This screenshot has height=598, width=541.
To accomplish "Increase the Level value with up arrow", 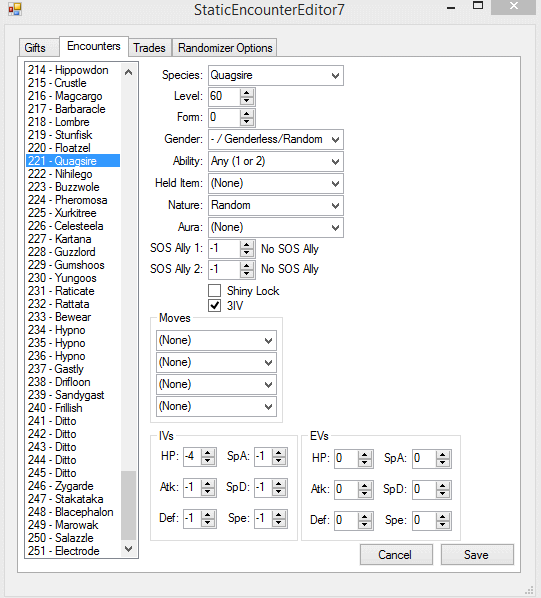I will click(247, 93).
